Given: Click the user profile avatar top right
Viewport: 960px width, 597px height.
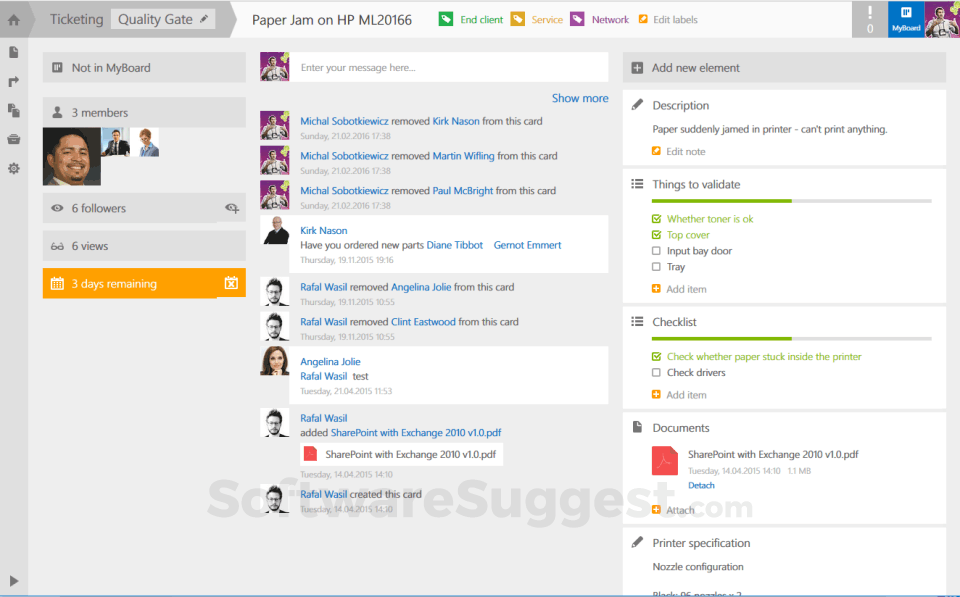Looking at the screenshot, I should click(942, 20).
